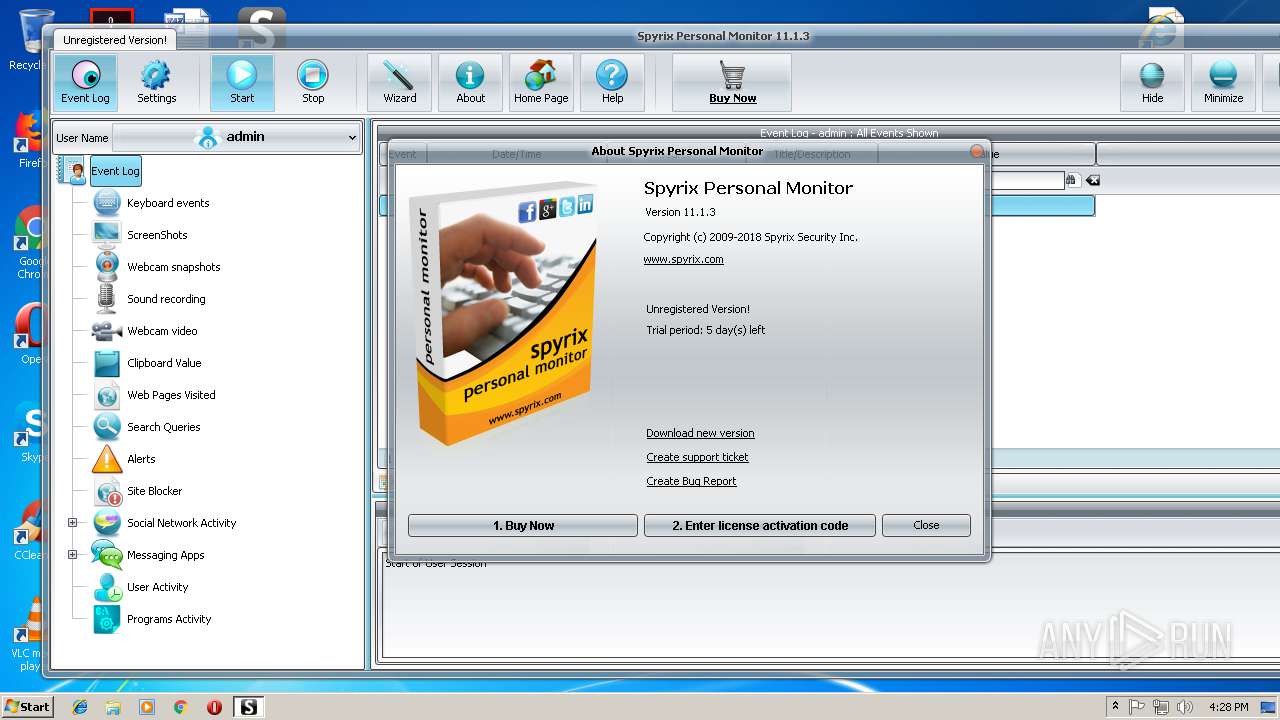This screenshot has width=1280, height=720.
Task: Click the Start monitoring button
Action: click(x=242, y=82)
